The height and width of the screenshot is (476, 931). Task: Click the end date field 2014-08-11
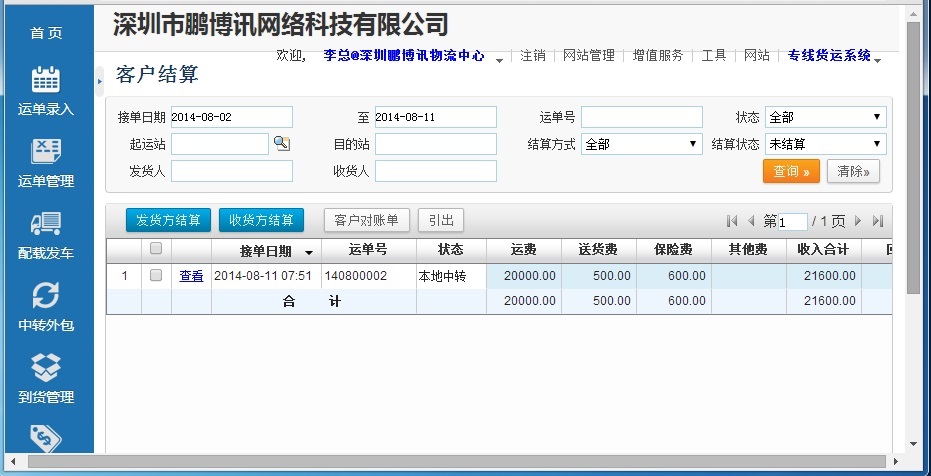[436, 117]
